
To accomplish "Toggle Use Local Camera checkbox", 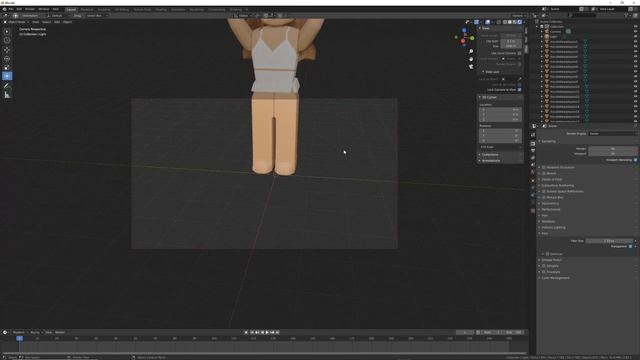I will [x=520, y=53].
